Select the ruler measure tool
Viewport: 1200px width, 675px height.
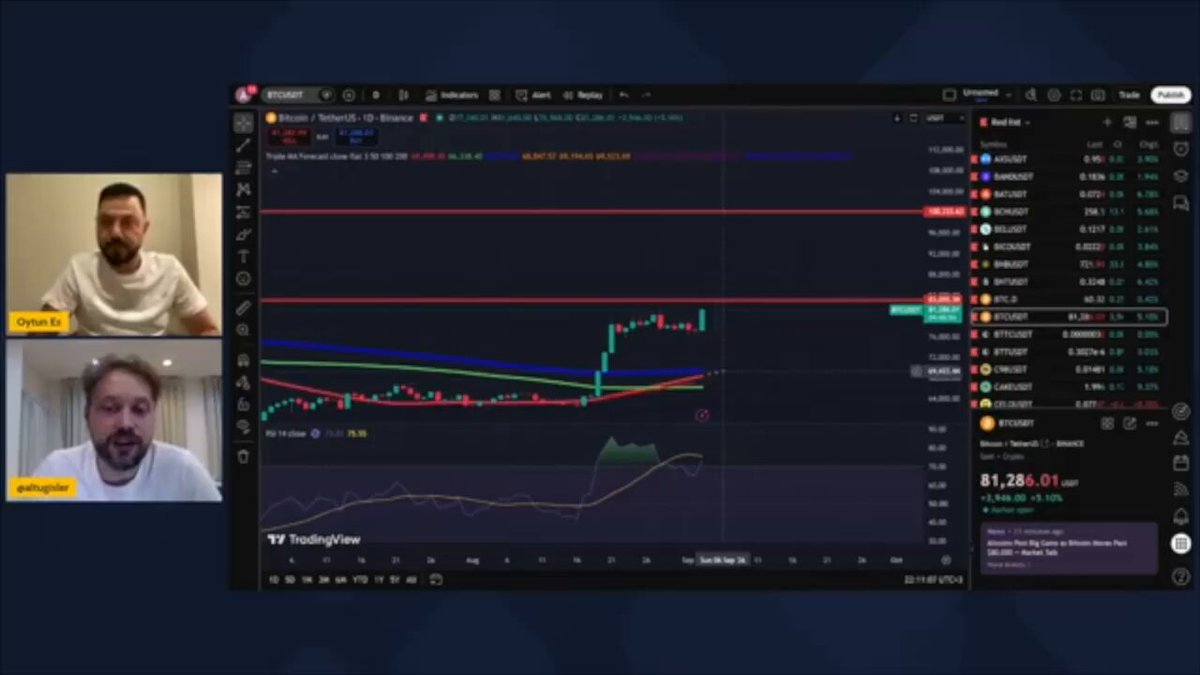(243, 308)
